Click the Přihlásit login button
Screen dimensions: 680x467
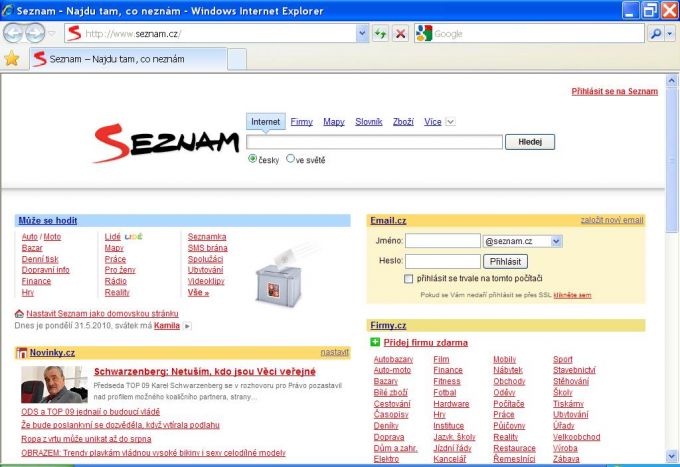pos(505,261)
